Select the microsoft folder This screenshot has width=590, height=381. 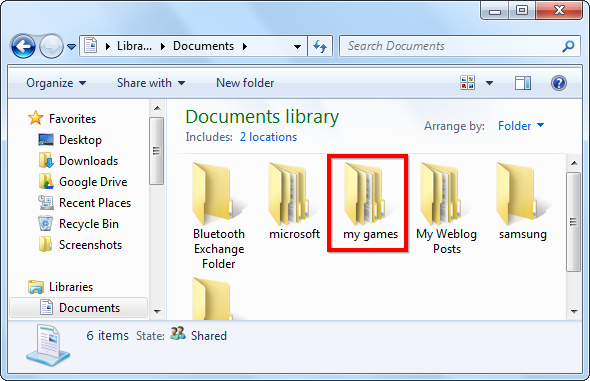(x=294, y=201)
